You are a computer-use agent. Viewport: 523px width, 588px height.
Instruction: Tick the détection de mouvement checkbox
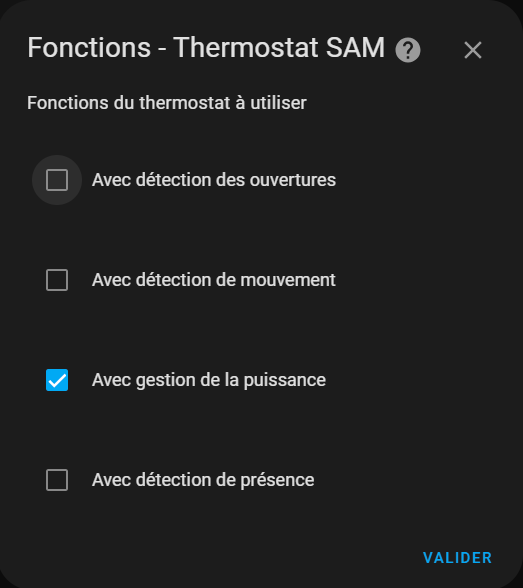click(57, 280)
